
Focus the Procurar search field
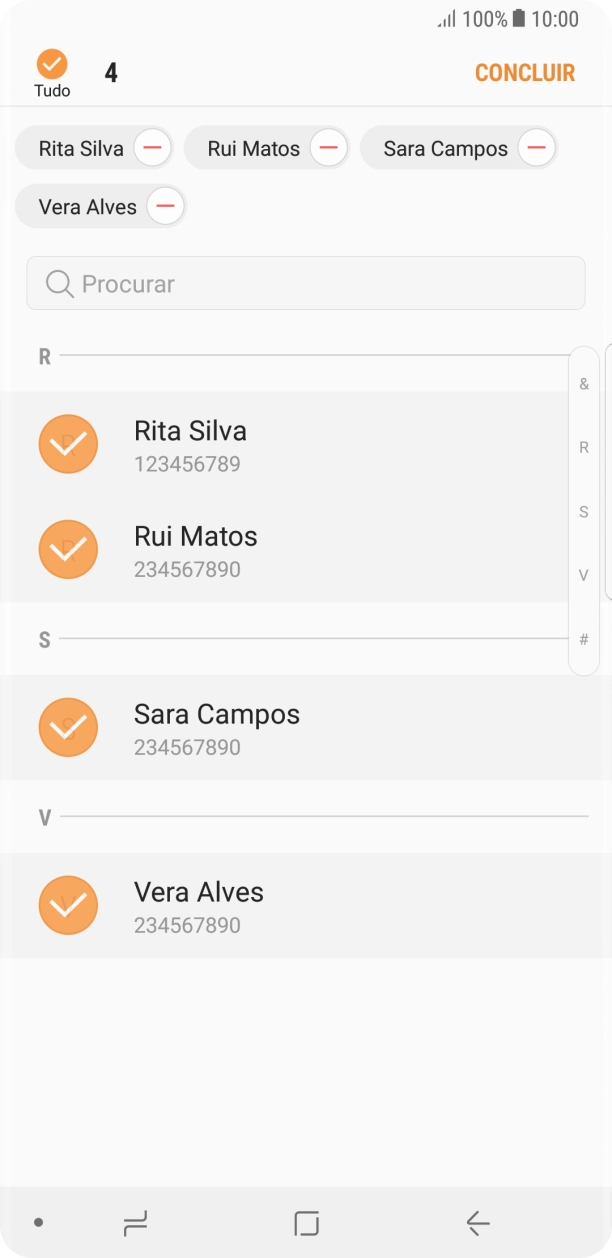tap(320, 284)
